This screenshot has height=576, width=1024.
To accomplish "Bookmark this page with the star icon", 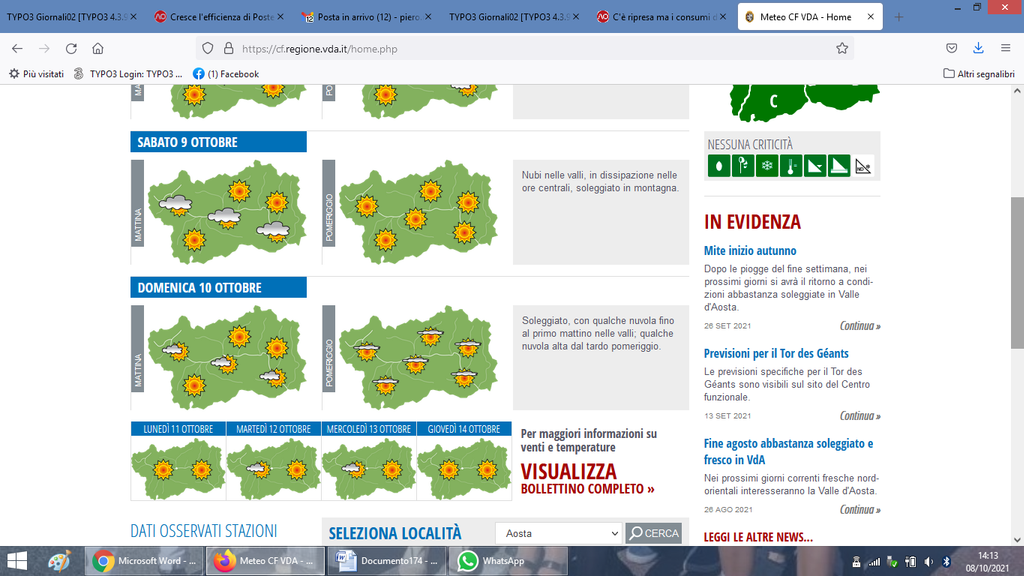I will click(x=842, y=48).
